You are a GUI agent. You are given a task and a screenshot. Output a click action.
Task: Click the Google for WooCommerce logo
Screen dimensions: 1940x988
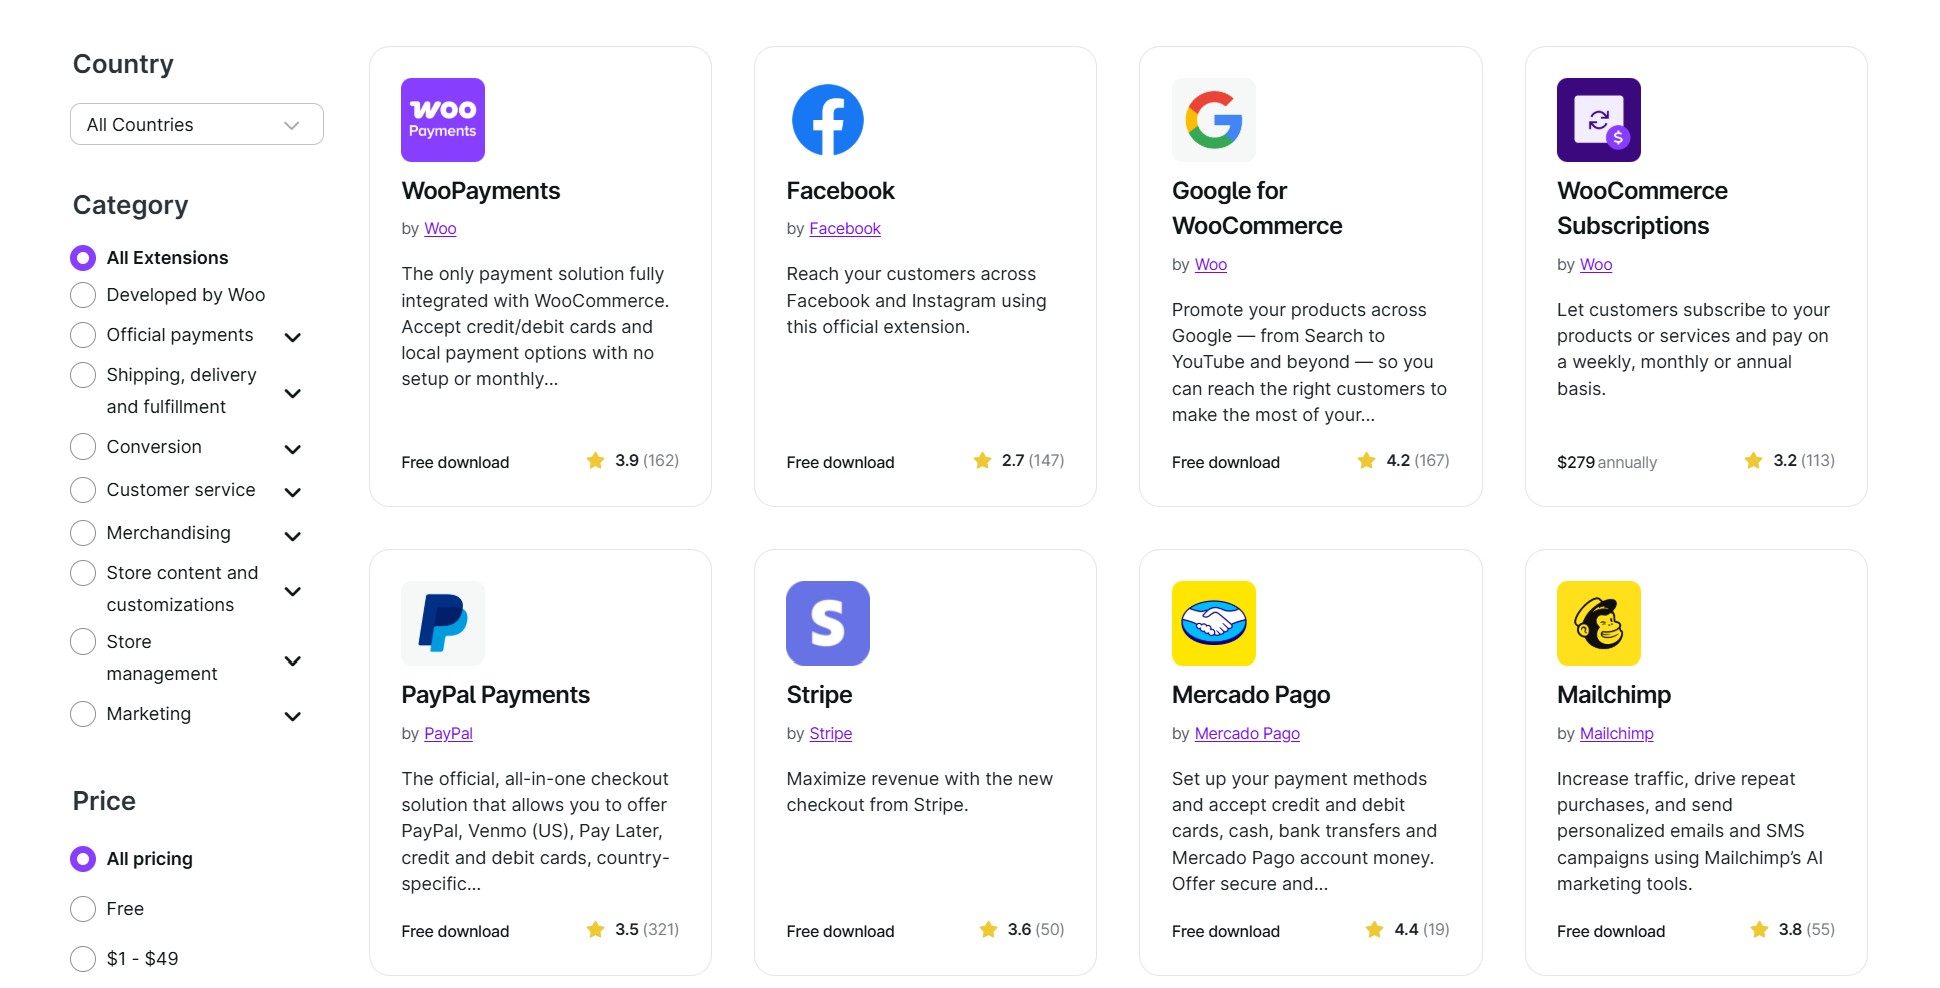tap(1213, 120)
